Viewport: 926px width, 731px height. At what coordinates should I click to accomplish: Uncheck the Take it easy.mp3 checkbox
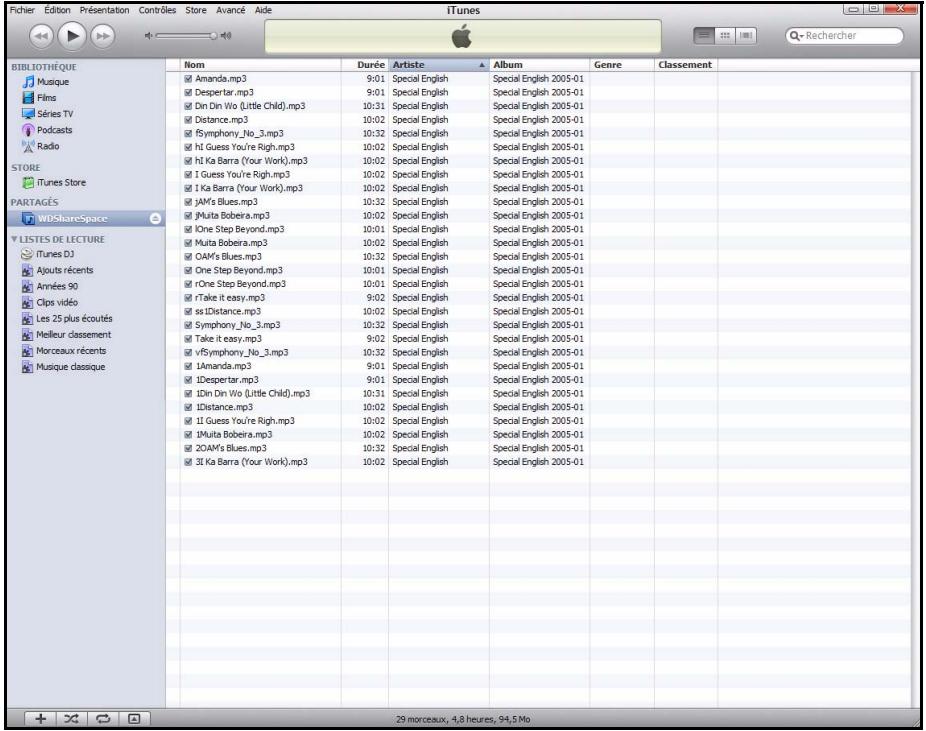click(188, 338)
